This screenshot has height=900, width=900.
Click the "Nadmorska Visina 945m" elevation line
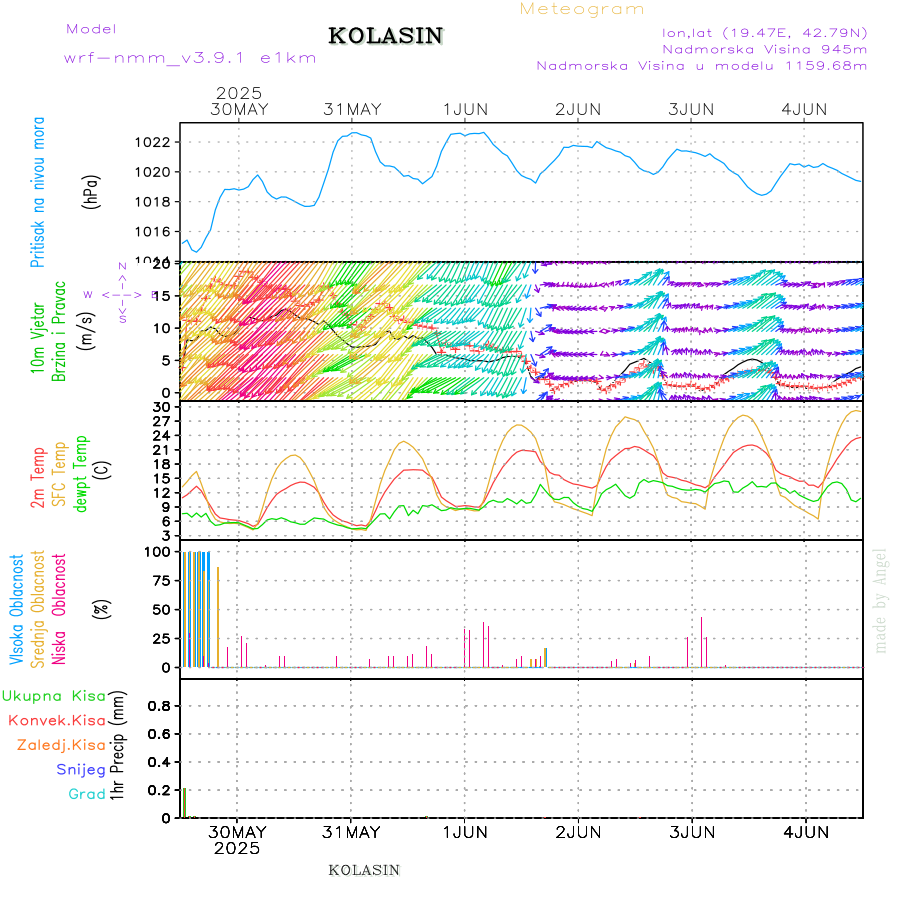(x=765, y=49)
